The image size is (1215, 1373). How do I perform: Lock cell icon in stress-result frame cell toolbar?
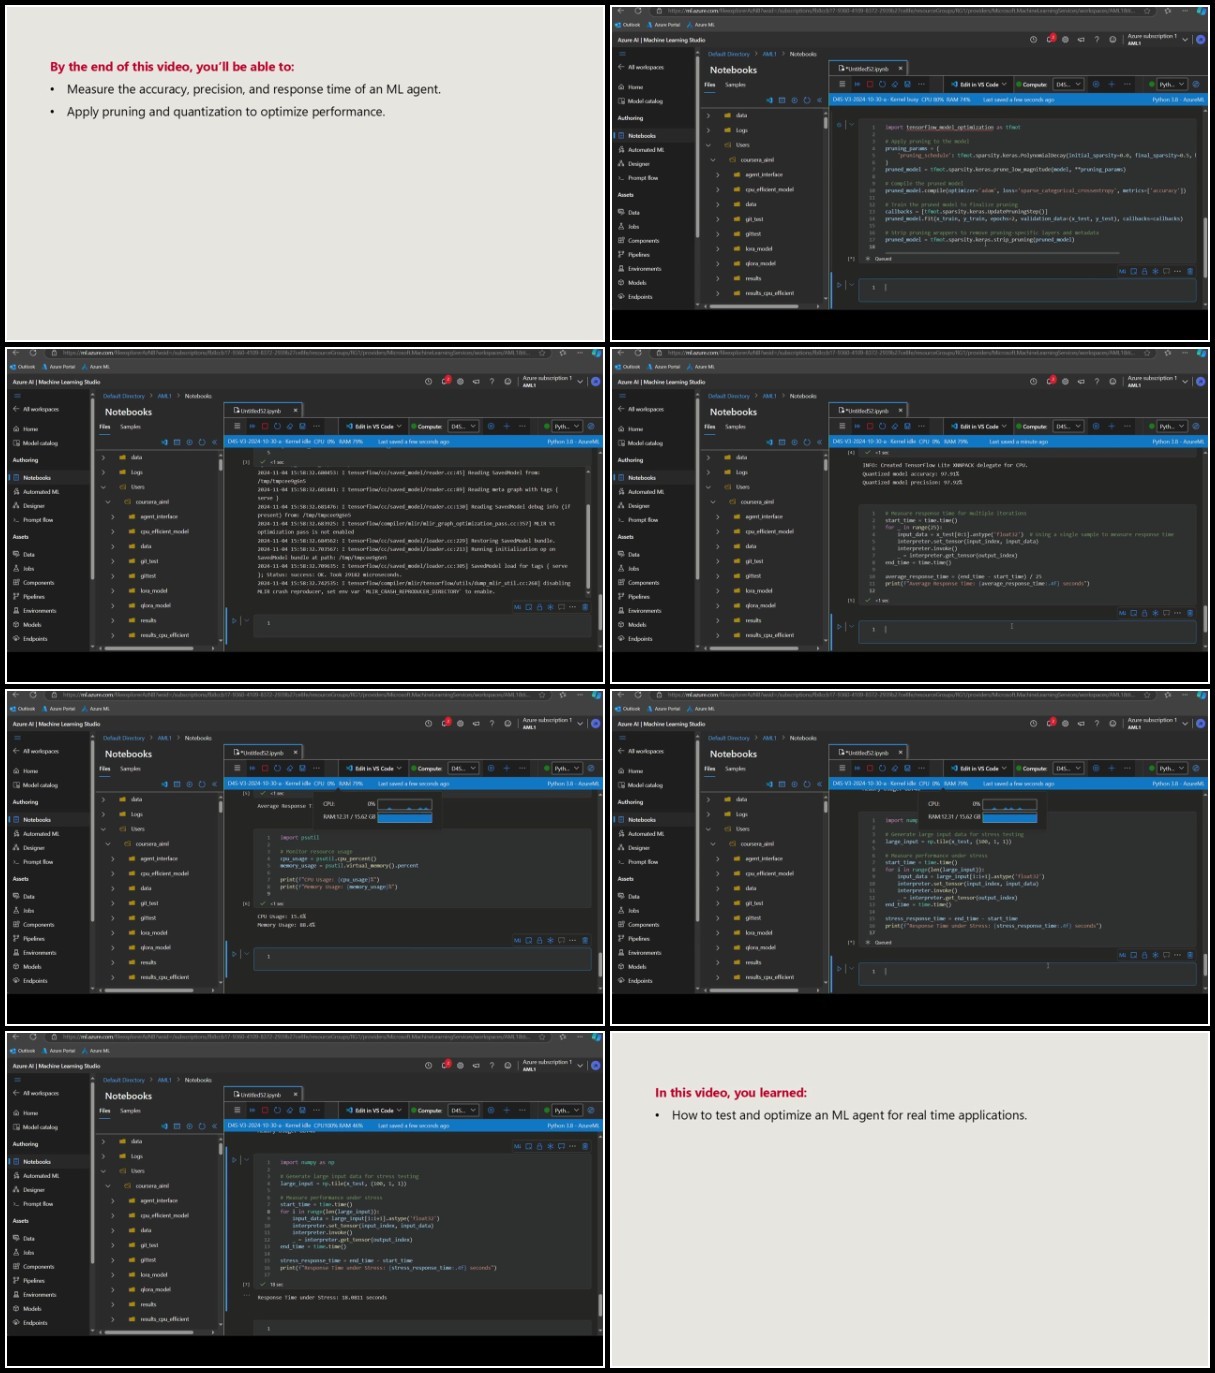(538, 1146)
